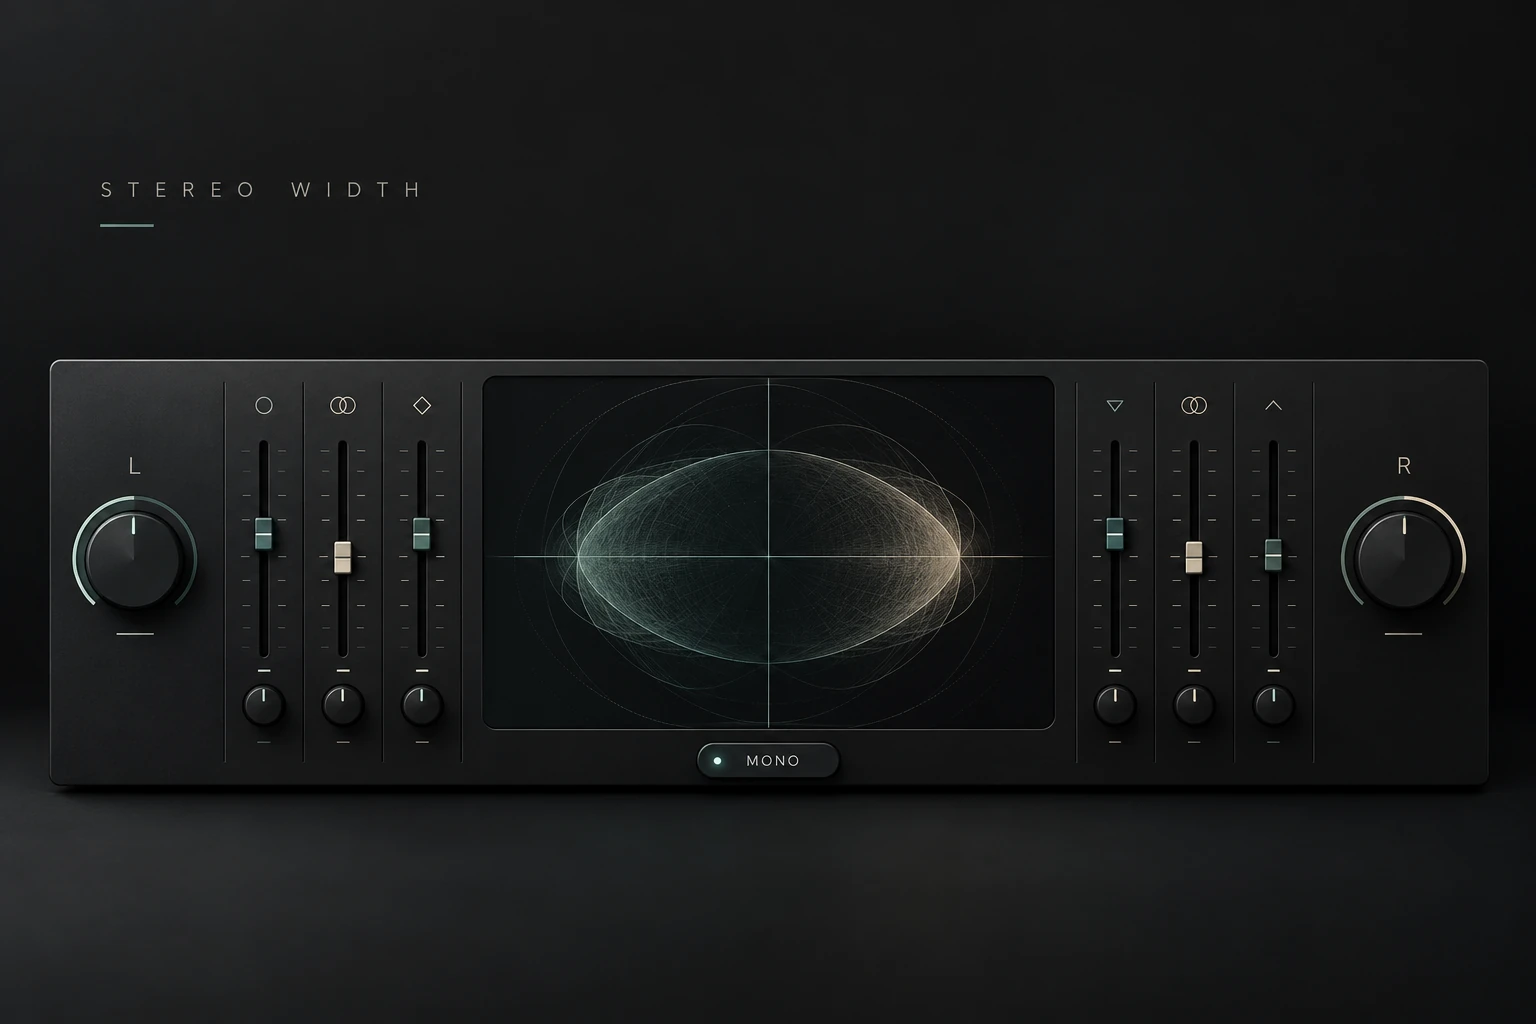Click the fader handle under the diamond icon
The image size is (1536, 1024).
pyautogui.click(x=422, y=534)
